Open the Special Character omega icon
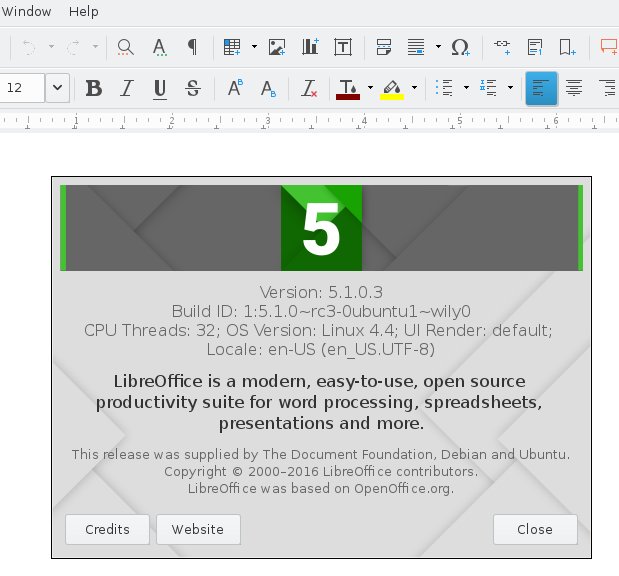619x576 pixels. [x=460, y=47]
